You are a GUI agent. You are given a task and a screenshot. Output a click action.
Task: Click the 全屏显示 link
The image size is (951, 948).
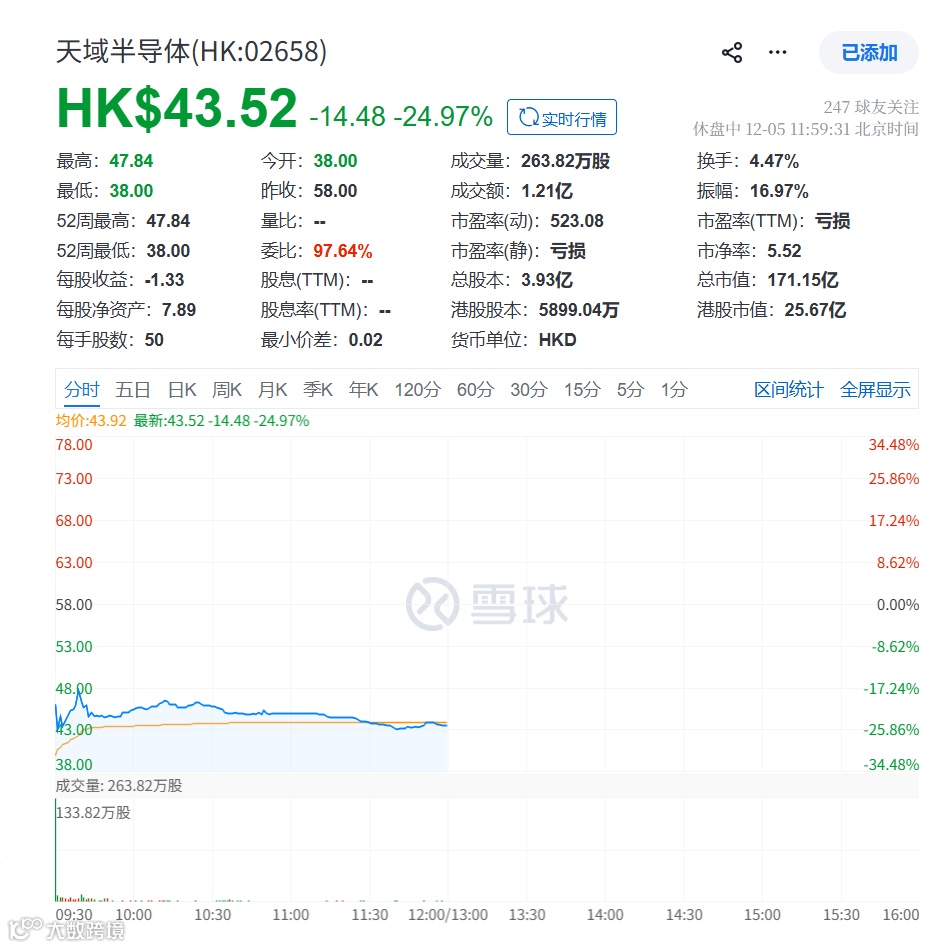click(875, 389)
